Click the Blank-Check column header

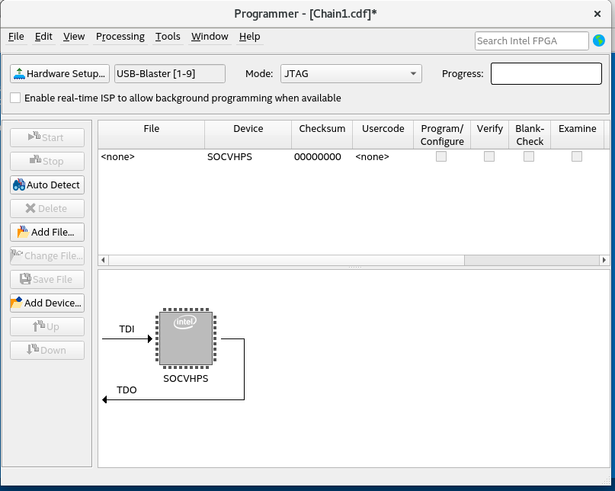coord(529,135)
